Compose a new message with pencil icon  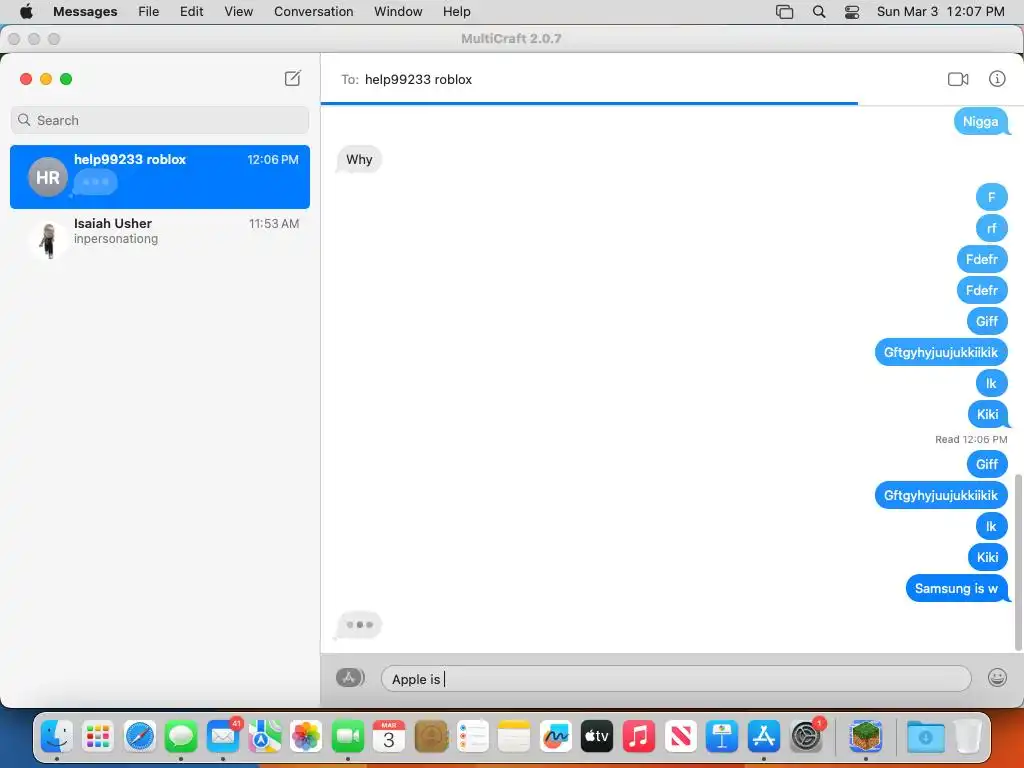293,78
